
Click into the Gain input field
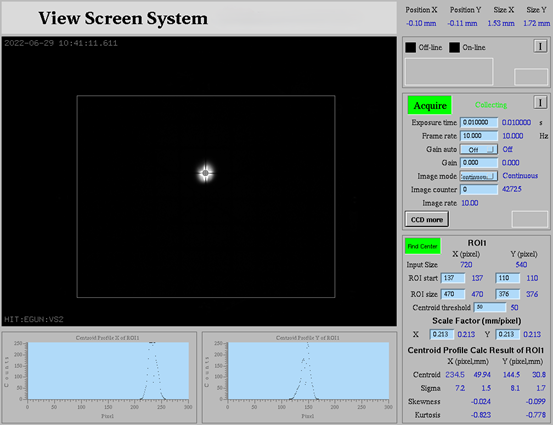point(479,163)
